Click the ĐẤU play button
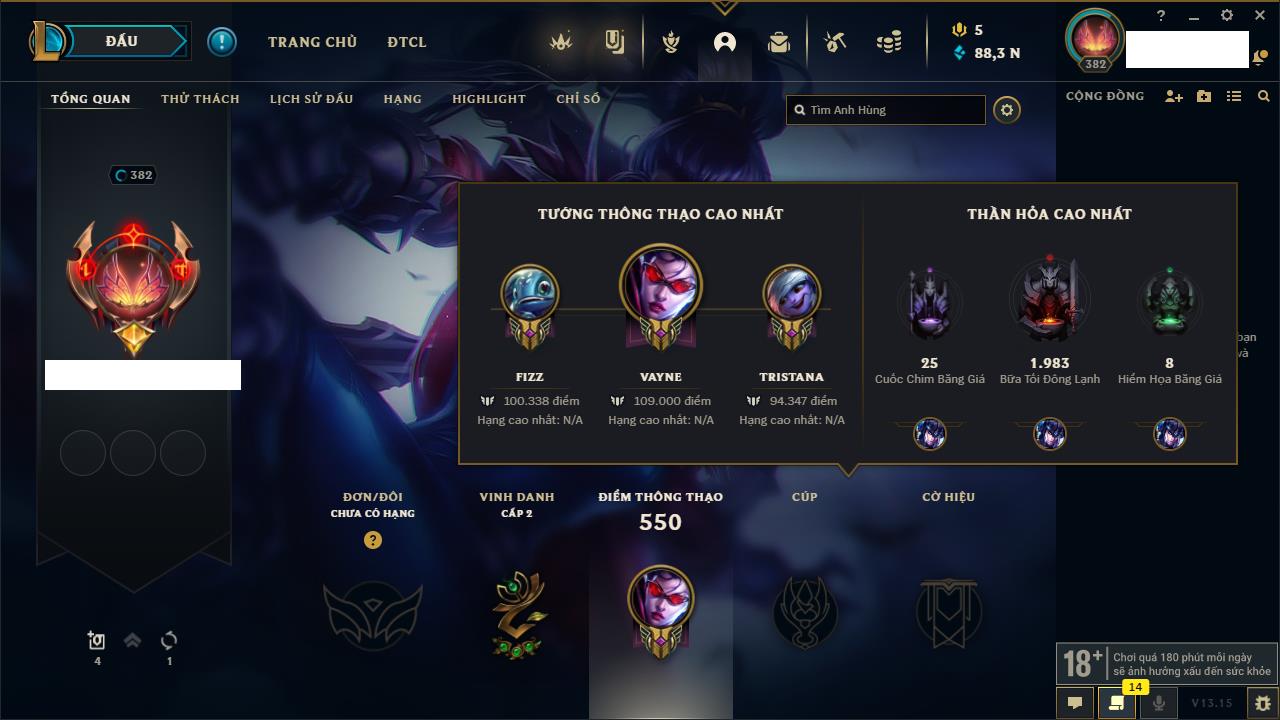This screenshot has width=1280, height=720. (x=123, y=41)
